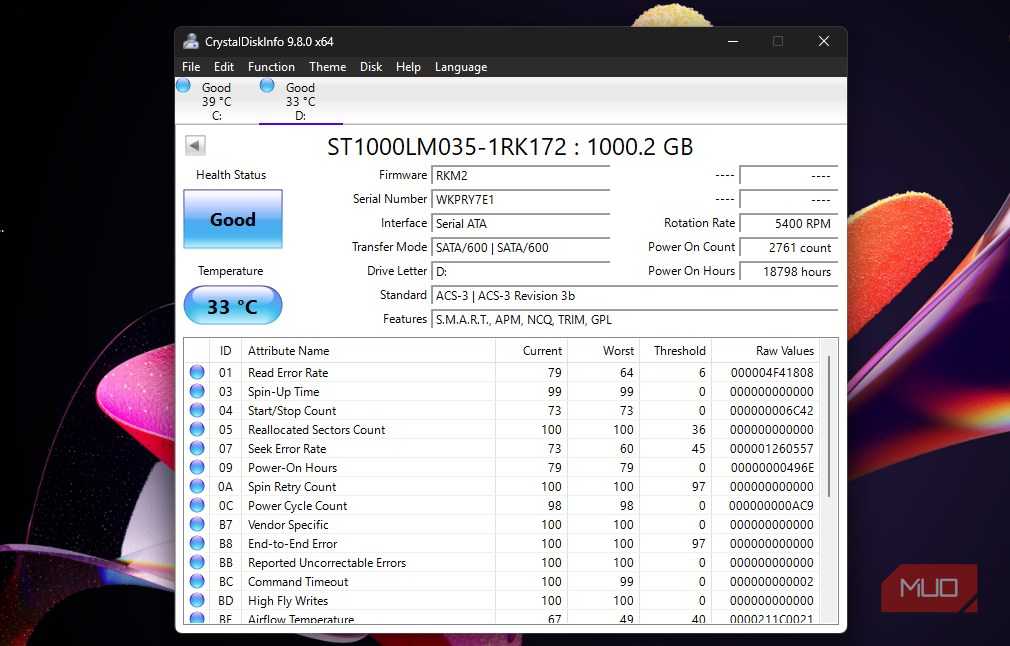Click the Good health status button
1010x646 pixels.
coord(233,219)
